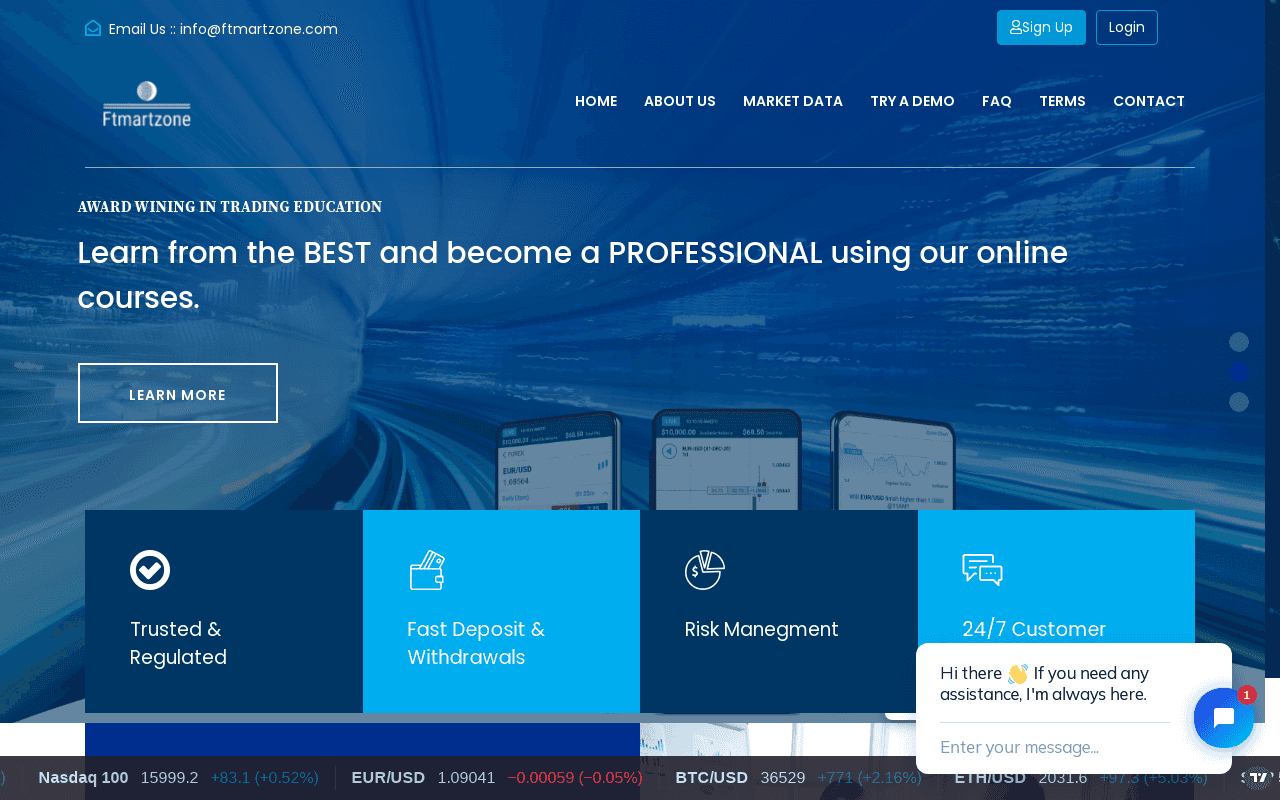Click the Ftmartzone logo
This screenshot has height=800, width=1280.
click(147, 104)
